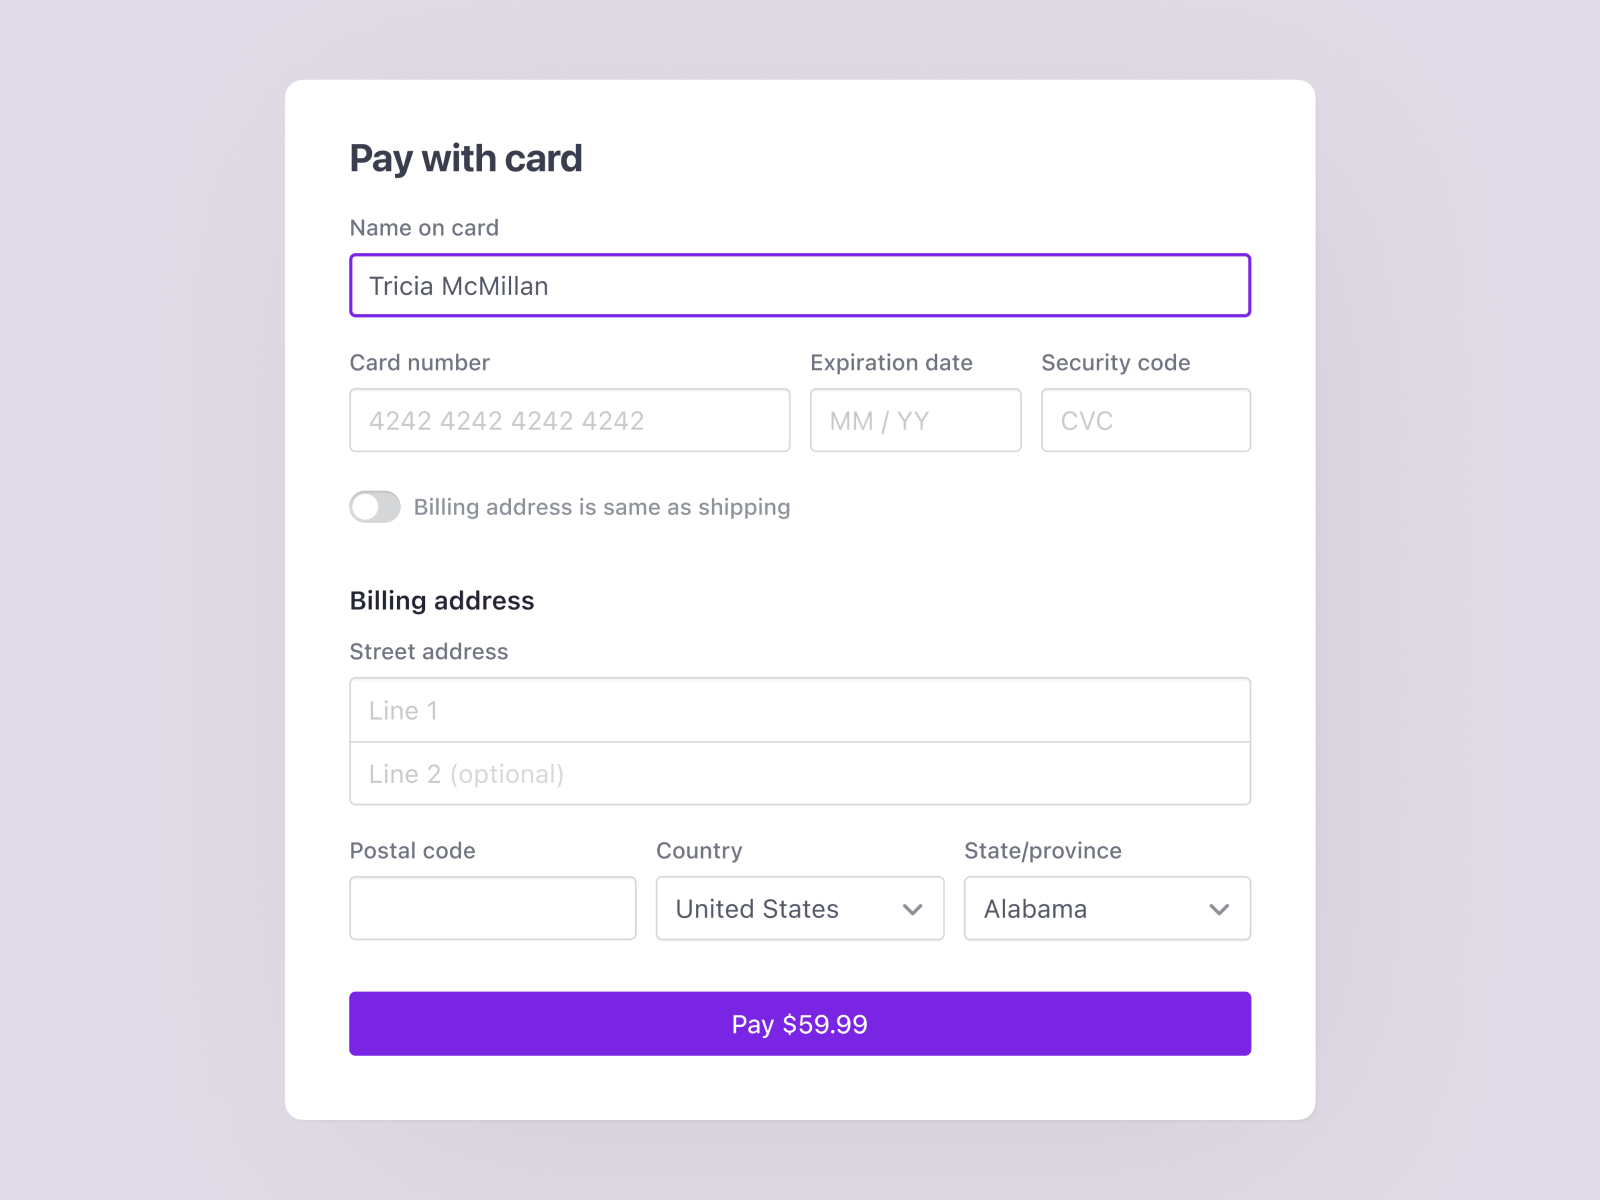Enable billing address same as shipping toggle
Viewport: 1600px width, 1200px height.
(375, 507)
